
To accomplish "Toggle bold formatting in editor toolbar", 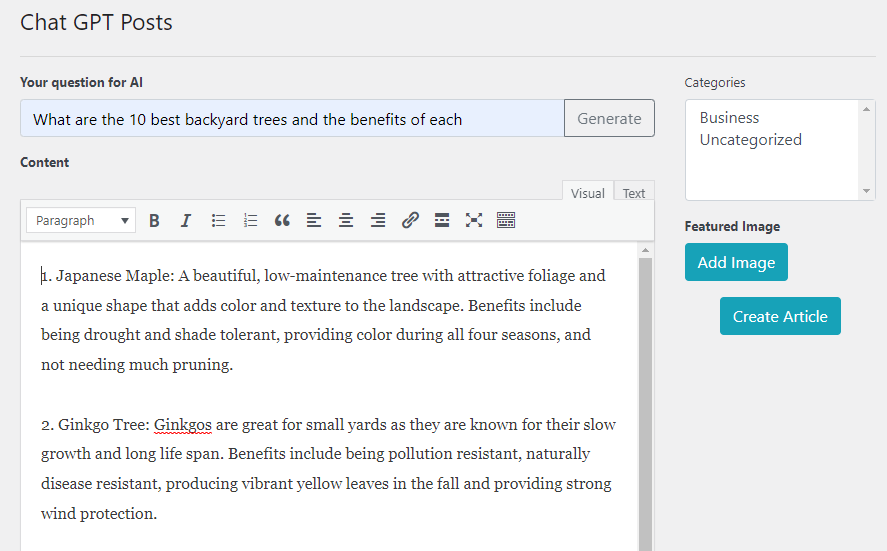I will (154, 221).
